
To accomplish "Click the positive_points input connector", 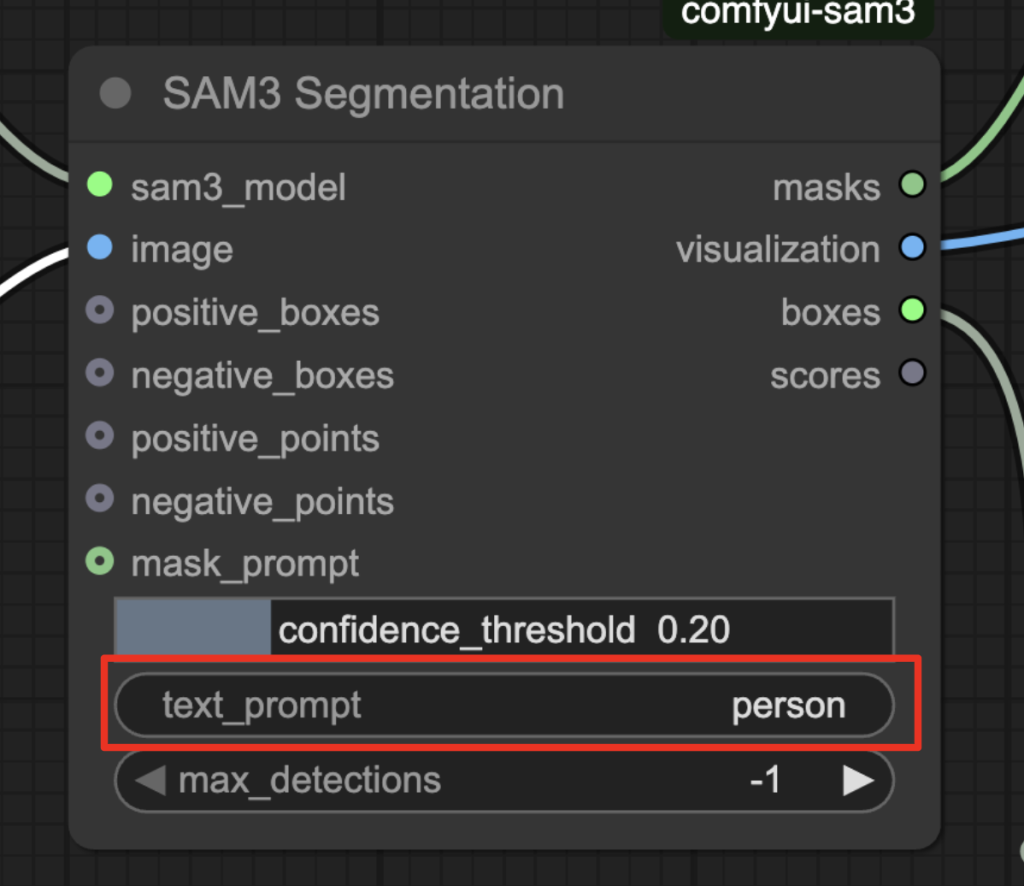I will tap(99, 438).
